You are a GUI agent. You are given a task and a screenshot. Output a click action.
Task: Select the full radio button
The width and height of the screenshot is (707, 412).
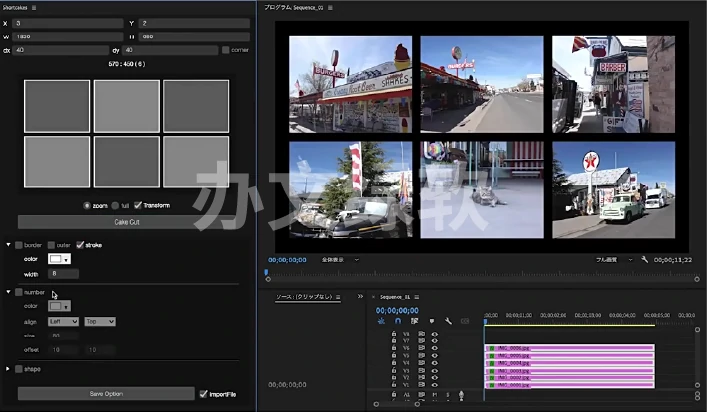(115, 205)
